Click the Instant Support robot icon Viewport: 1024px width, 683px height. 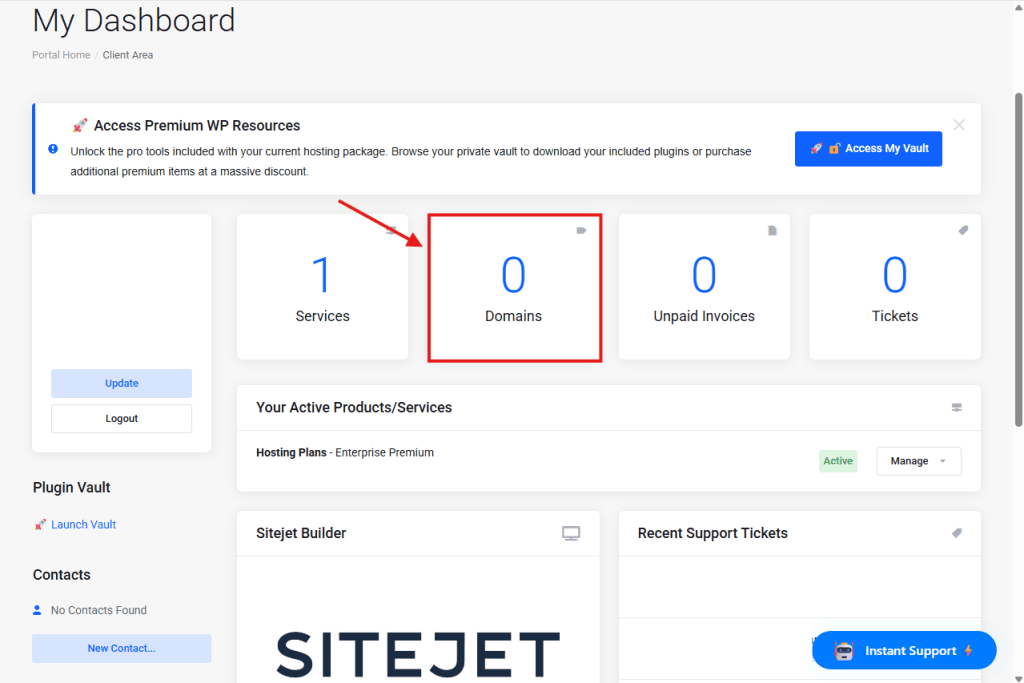click(843, 651)
